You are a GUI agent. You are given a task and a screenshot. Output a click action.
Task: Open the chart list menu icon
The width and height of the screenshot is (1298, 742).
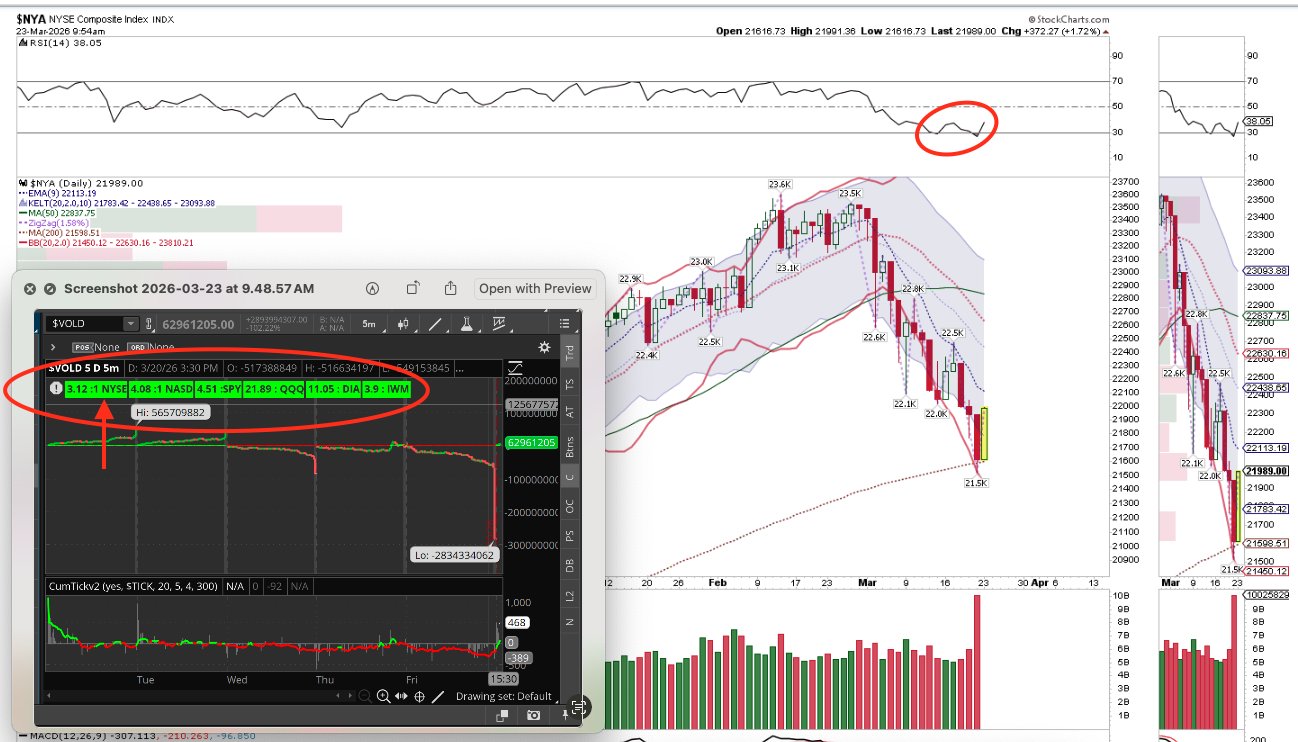[x=565, y=324]
